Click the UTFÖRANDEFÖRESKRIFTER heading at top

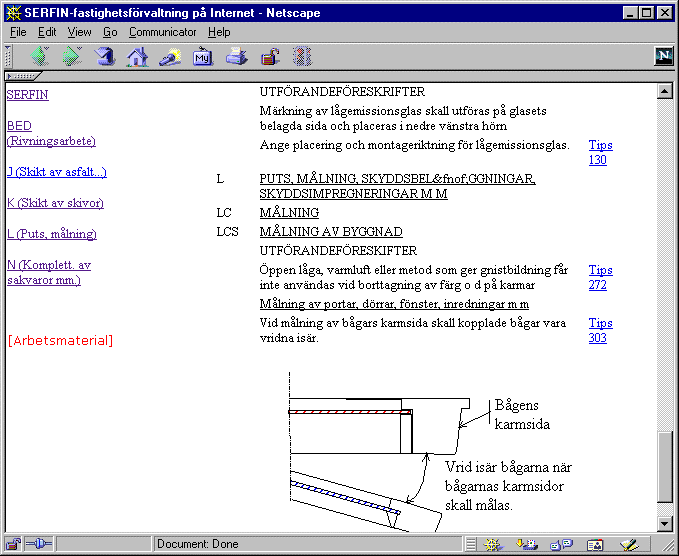[x=343, y=92]
